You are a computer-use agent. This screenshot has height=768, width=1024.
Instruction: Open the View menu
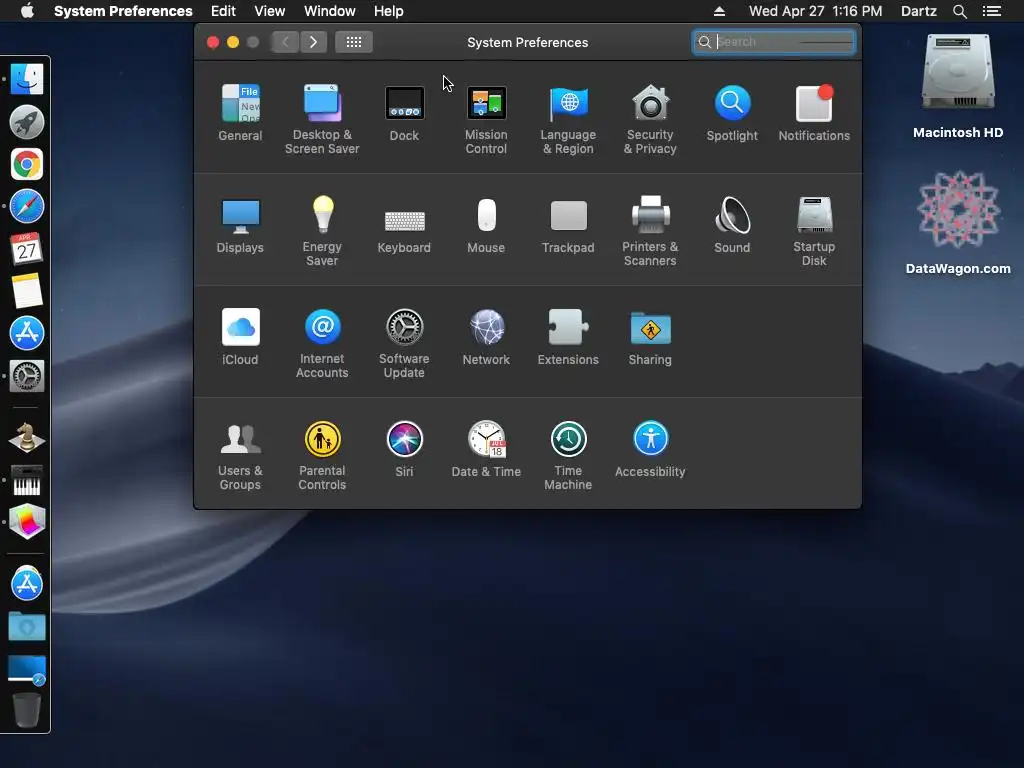coord(270,11)
